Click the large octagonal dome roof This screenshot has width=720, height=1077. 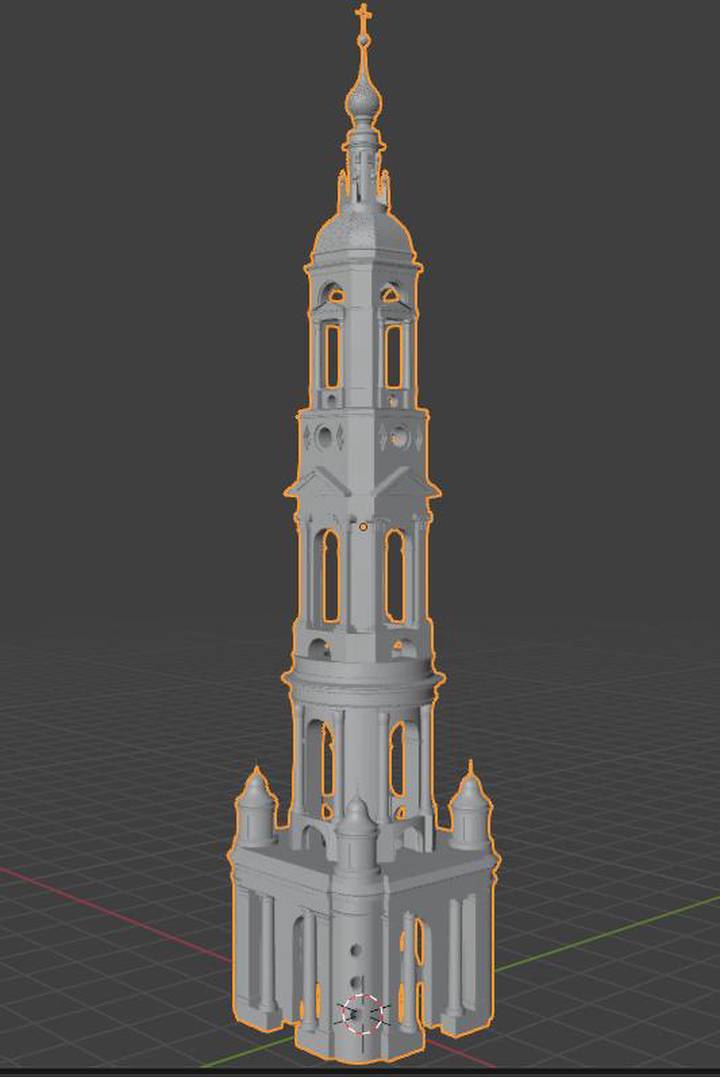(x=363, y=234)
